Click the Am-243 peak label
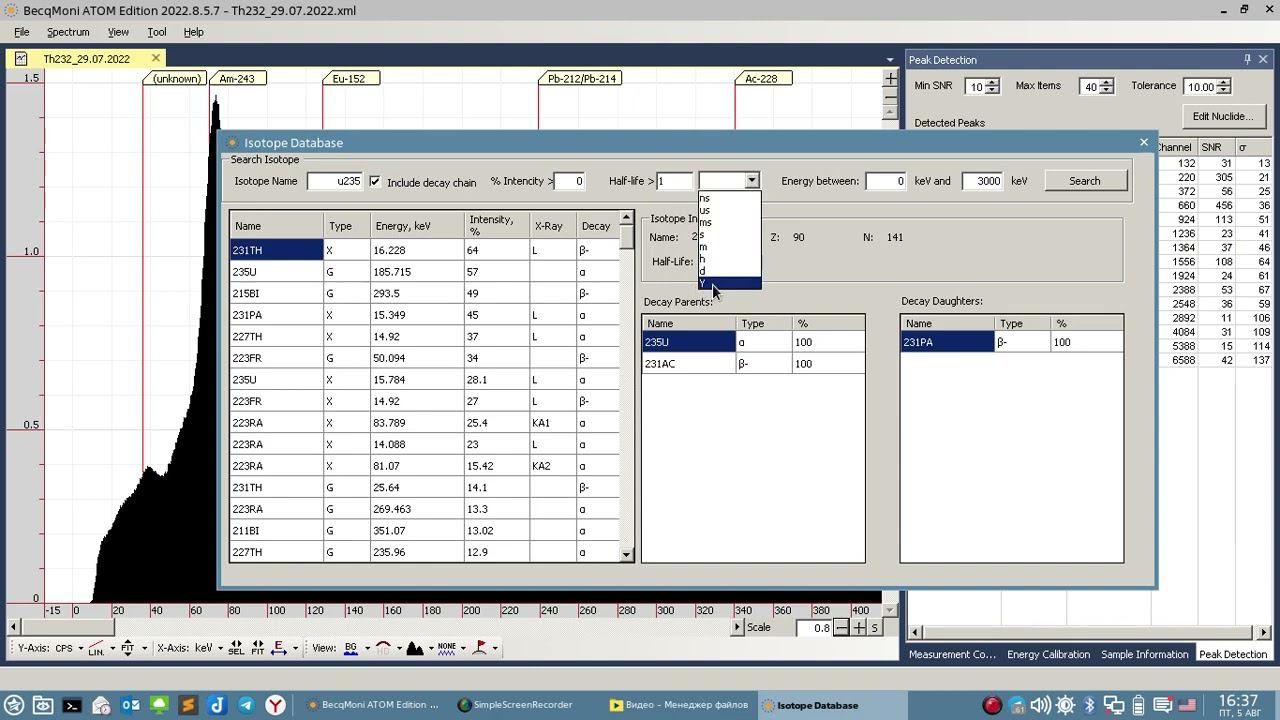The width and height of the screenshot is (1280, 720). tap(237, 78)
